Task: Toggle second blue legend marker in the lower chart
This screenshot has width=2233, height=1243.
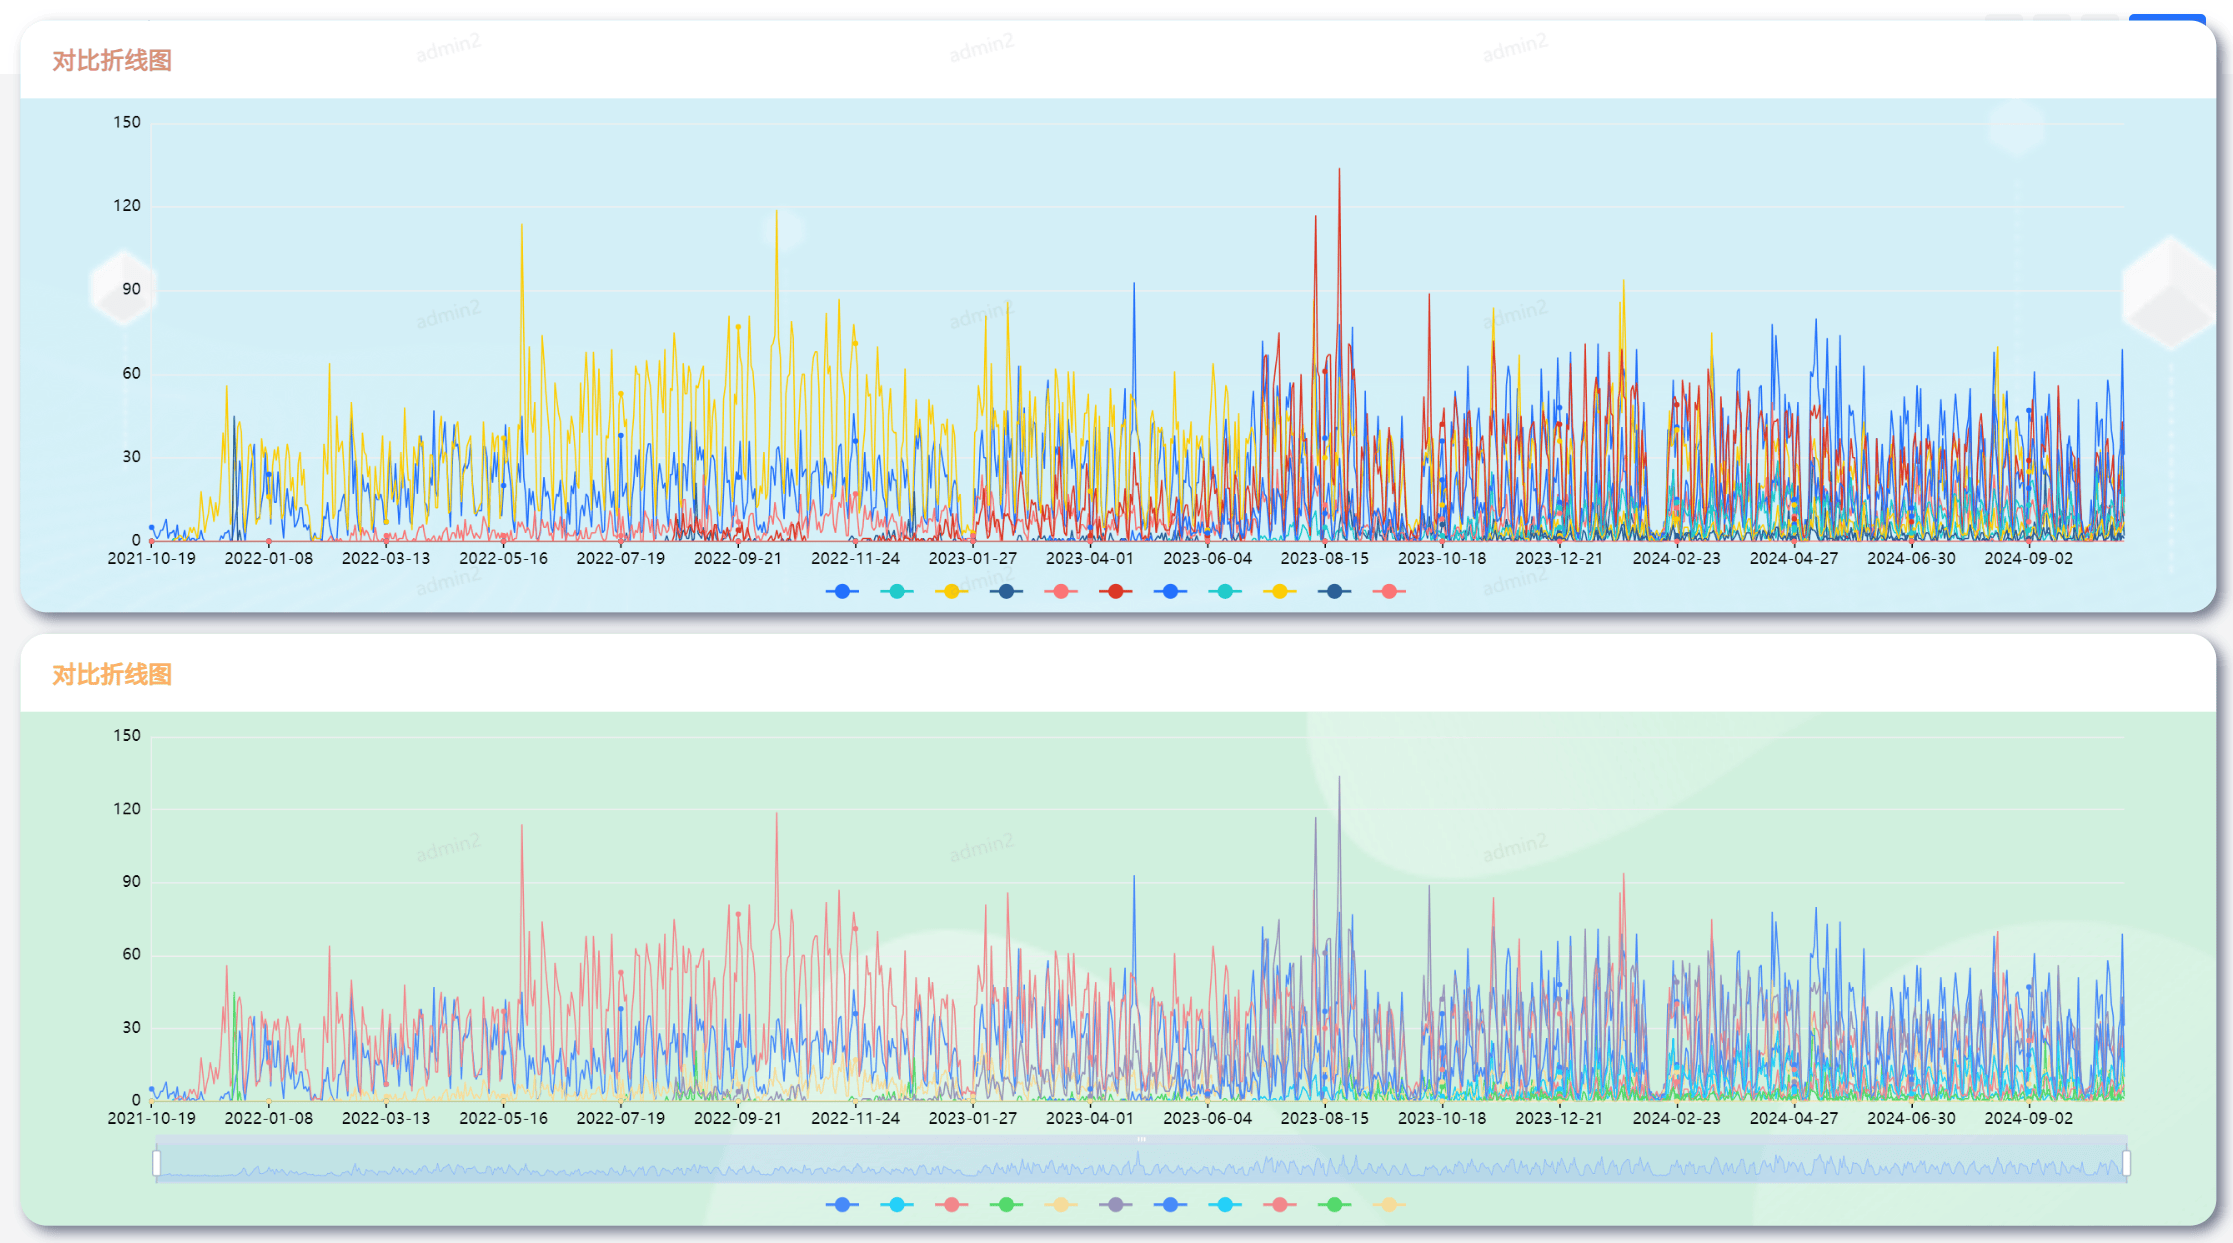Action: tap(1170, 1205)
